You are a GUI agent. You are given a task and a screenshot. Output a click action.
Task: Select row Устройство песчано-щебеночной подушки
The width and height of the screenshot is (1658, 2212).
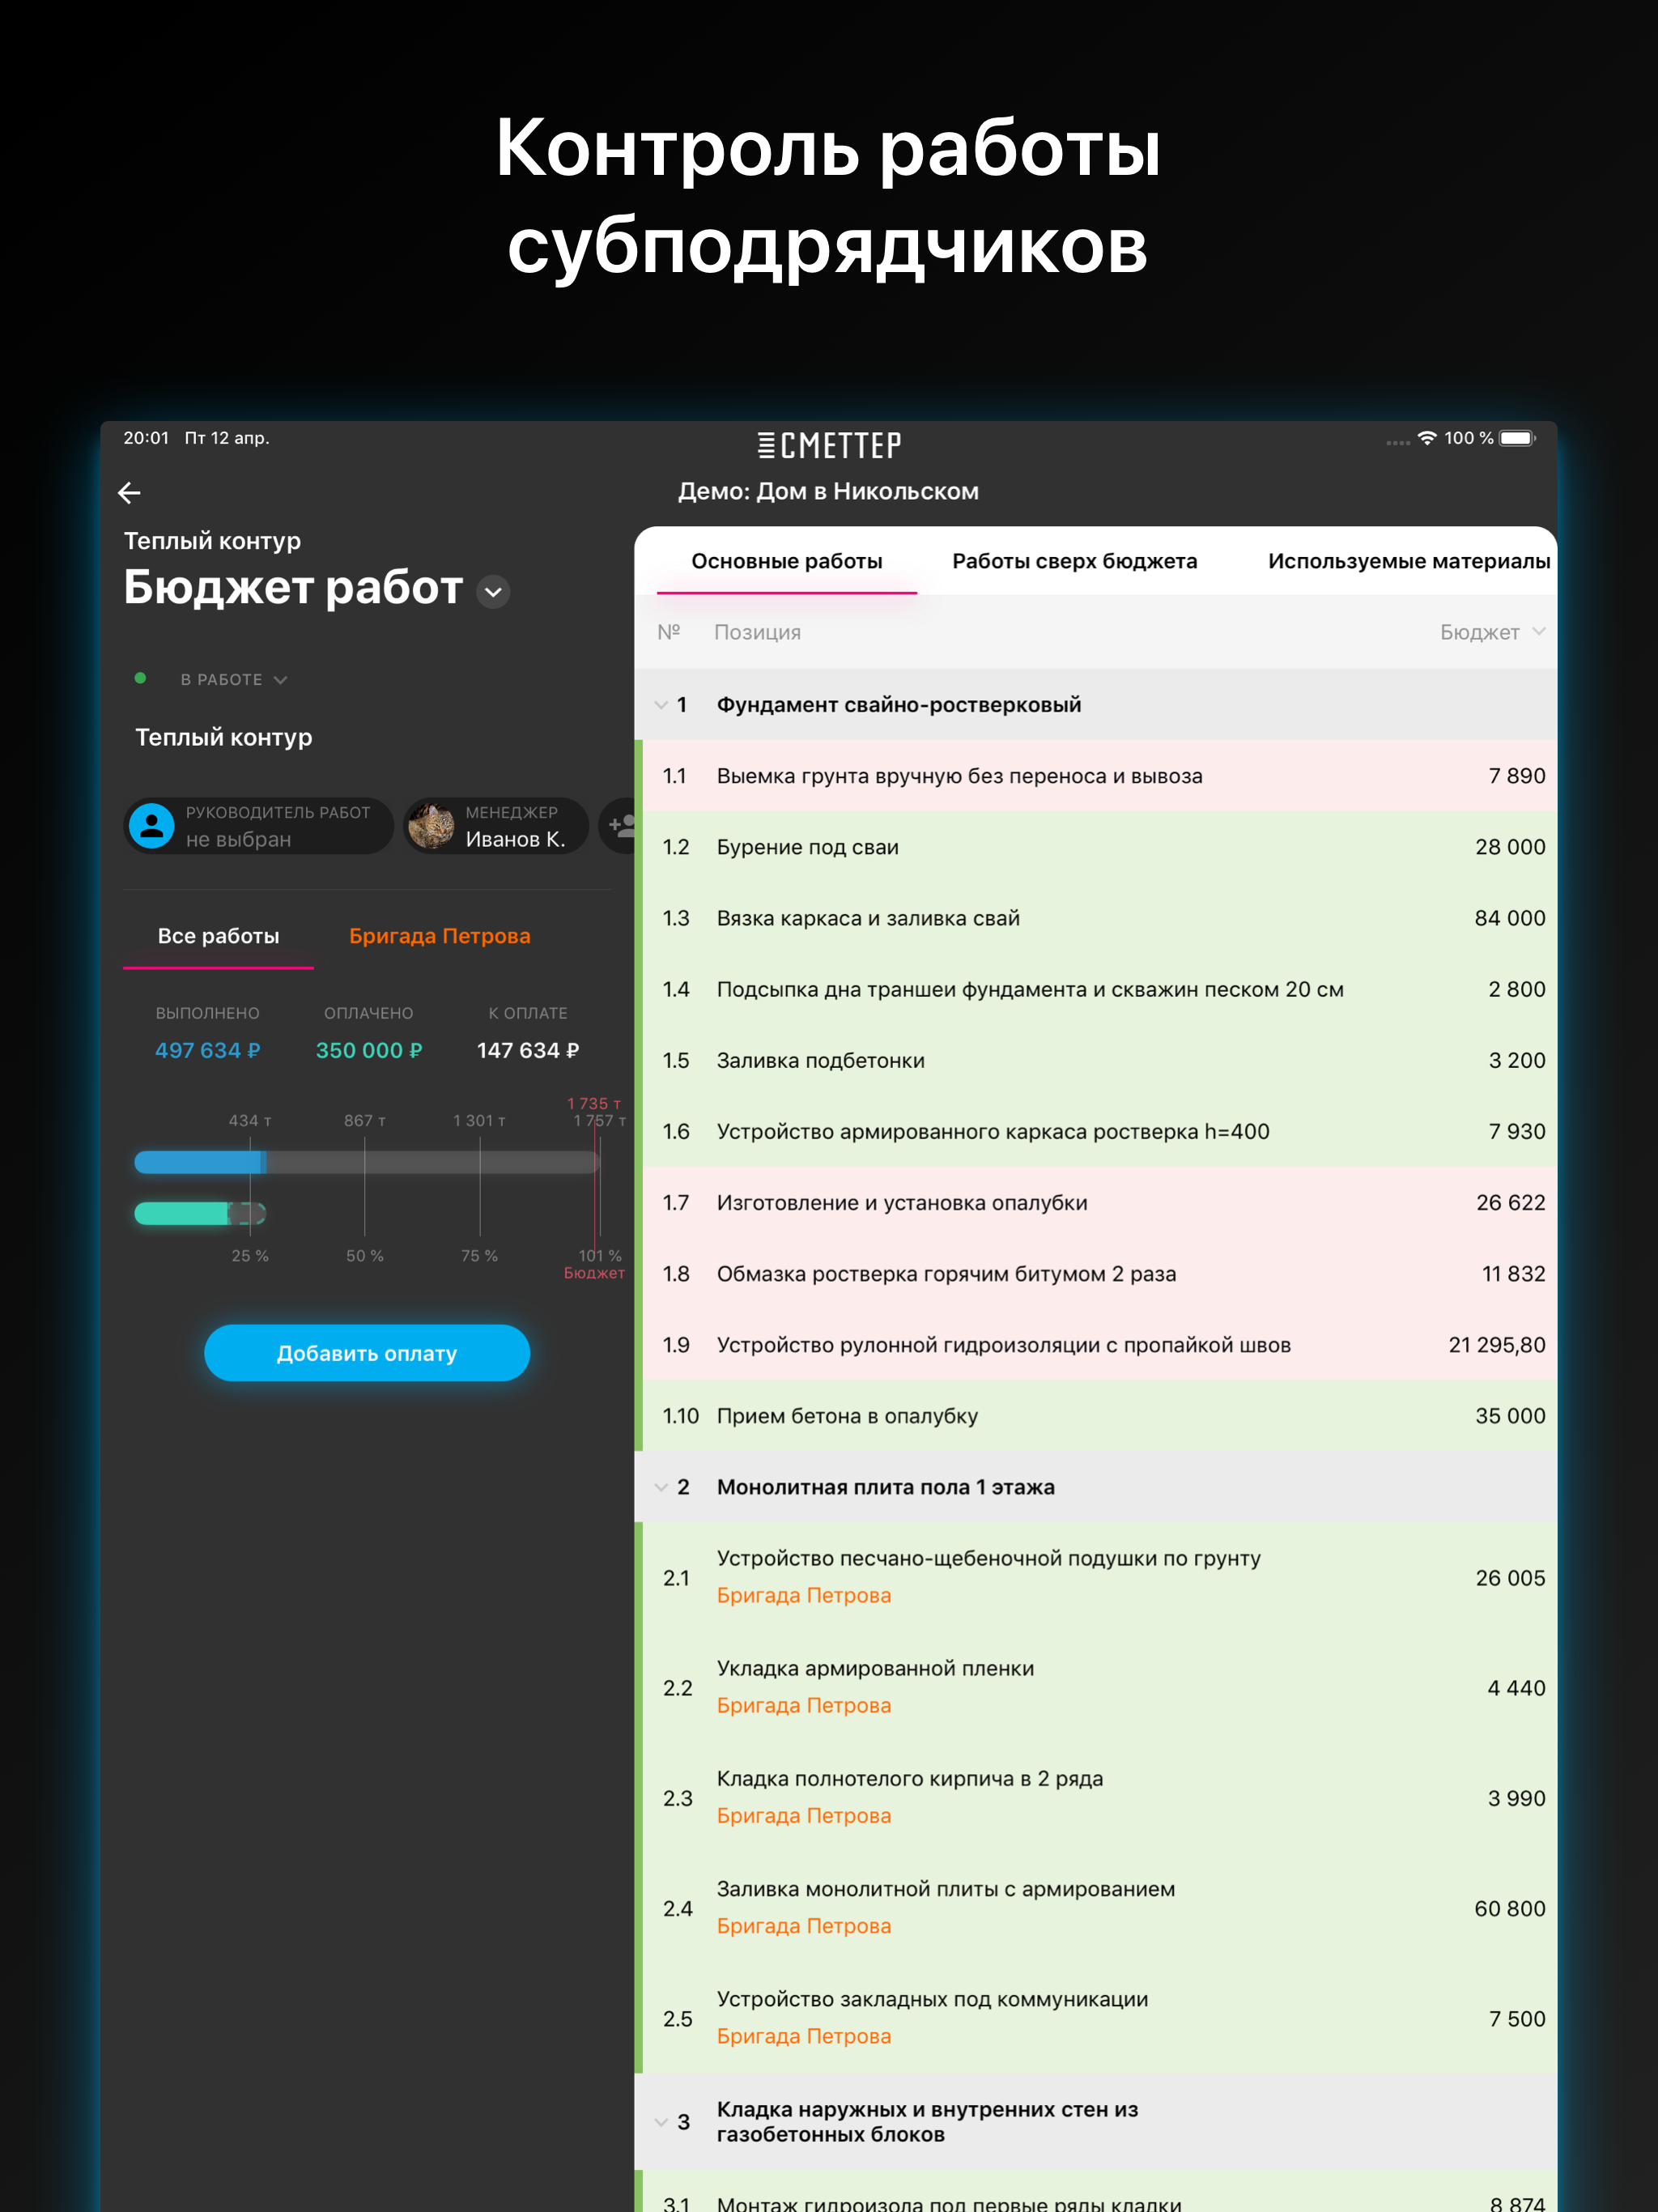pos(1095,1578)
